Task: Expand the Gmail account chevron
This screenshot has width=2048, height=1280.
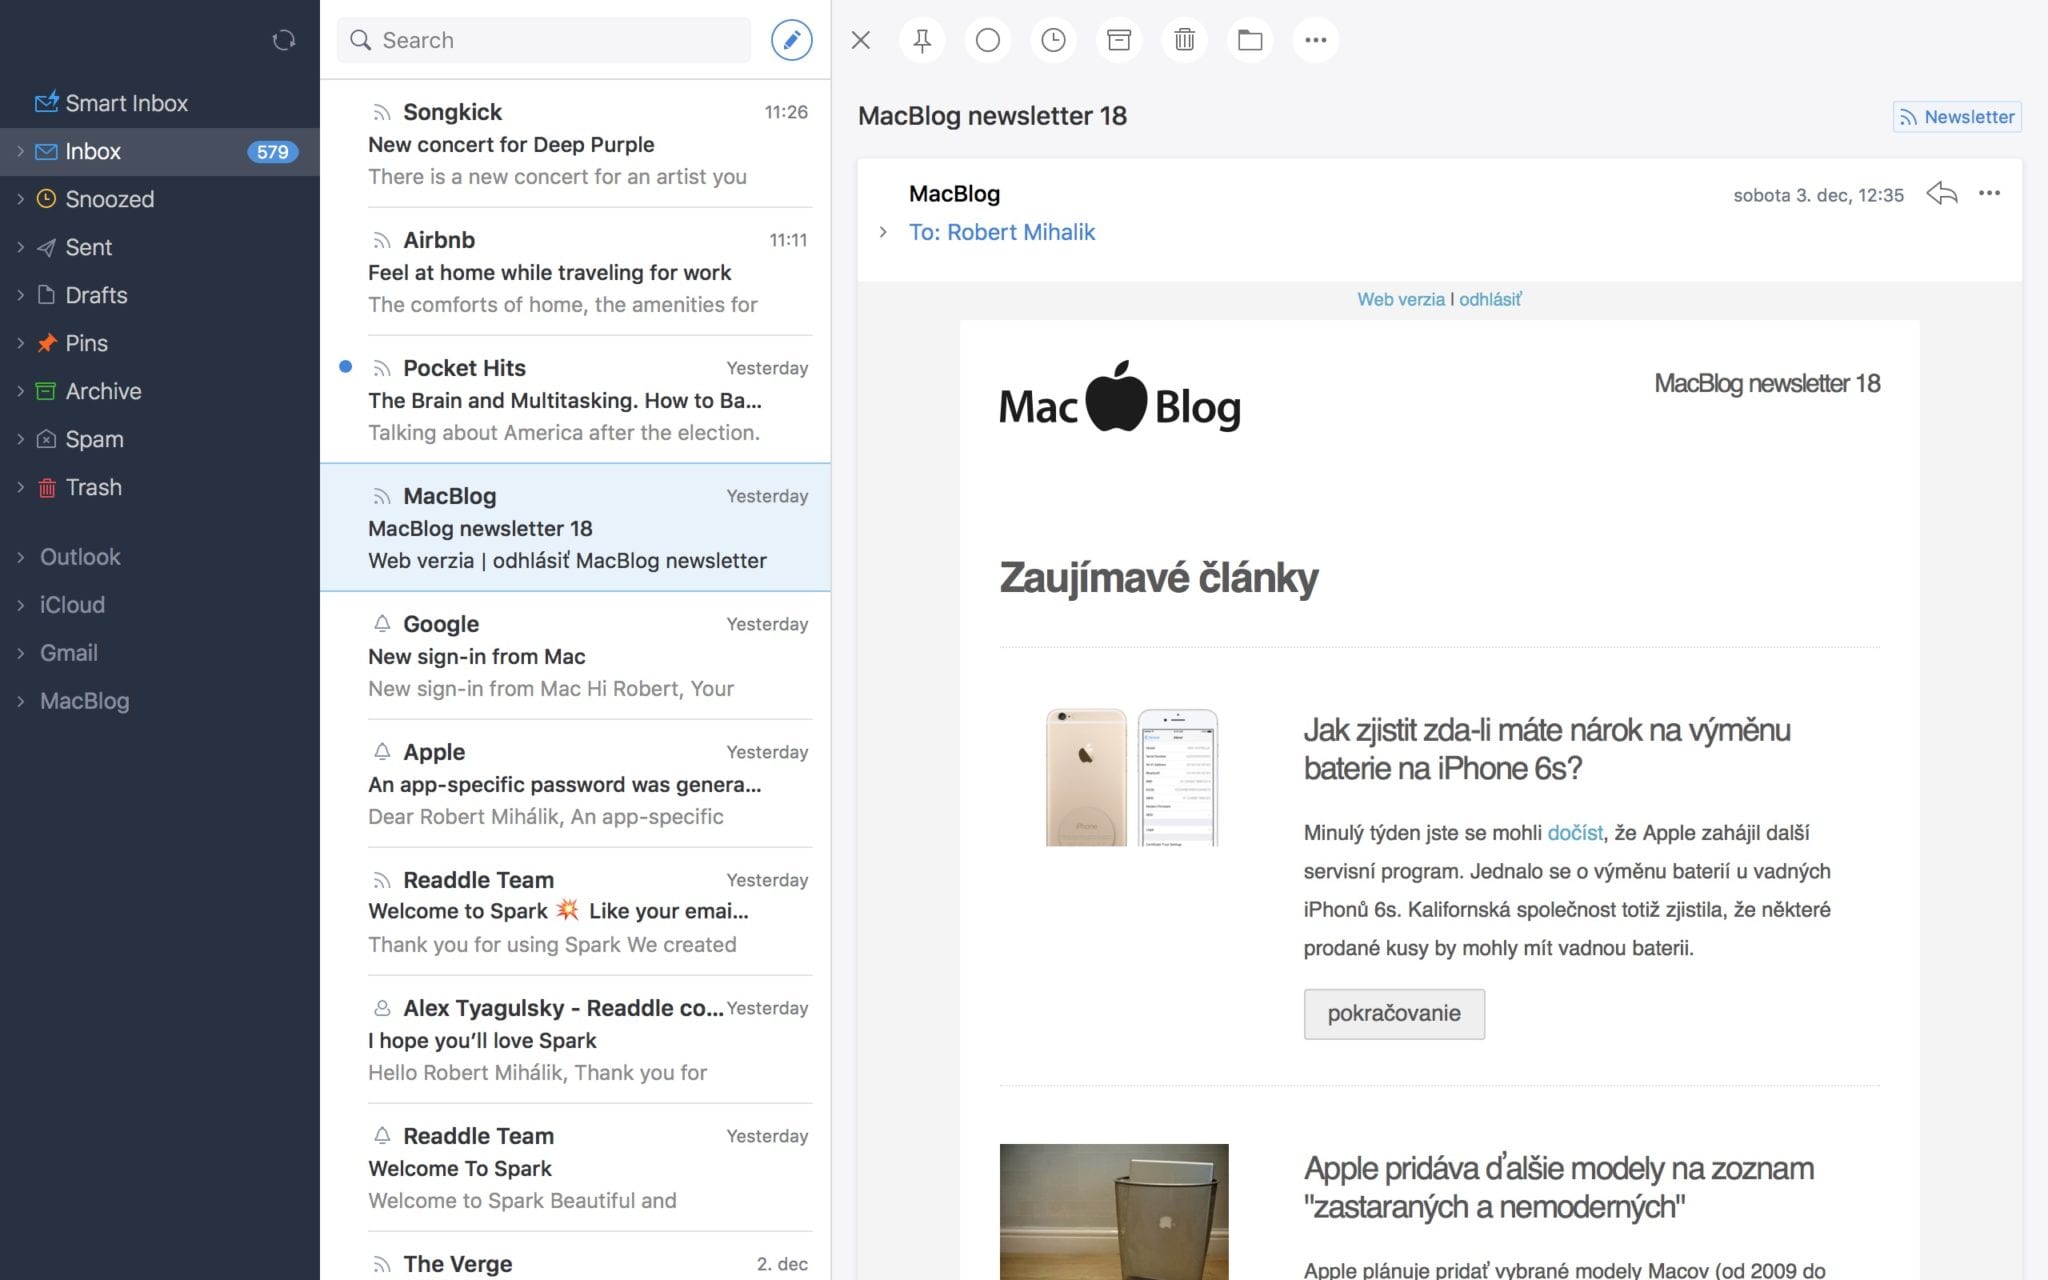Action: pyautogui.click(x=20, y=653)
